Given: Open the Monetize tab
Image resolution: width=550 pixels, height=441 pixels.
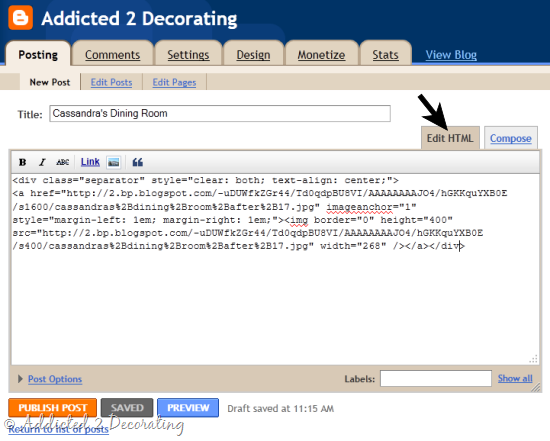Looking at the screenshot, I should pyautogui.click(x=321, y=55).
